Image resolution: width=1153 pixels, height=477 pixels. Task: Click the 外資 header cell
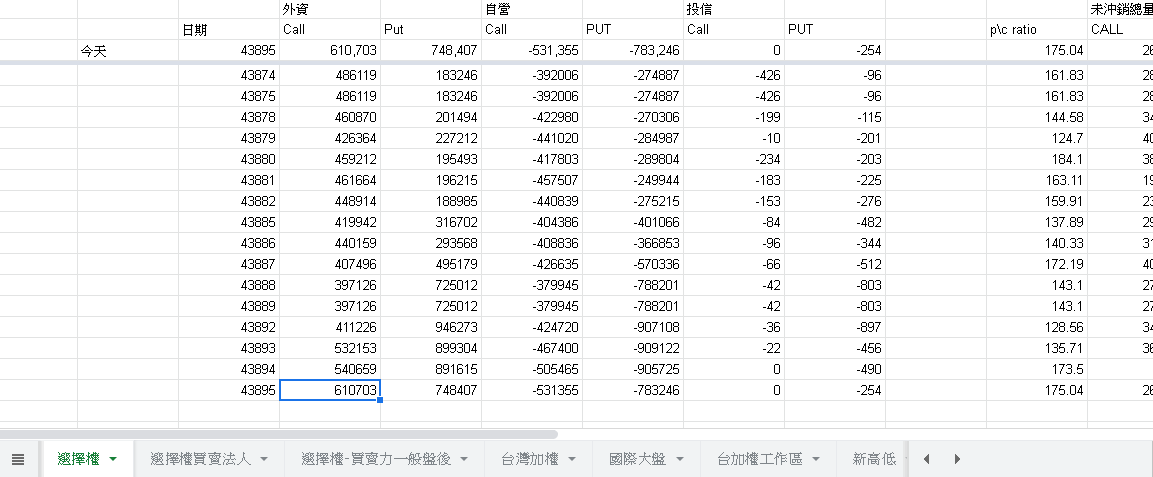click(330, 9)
